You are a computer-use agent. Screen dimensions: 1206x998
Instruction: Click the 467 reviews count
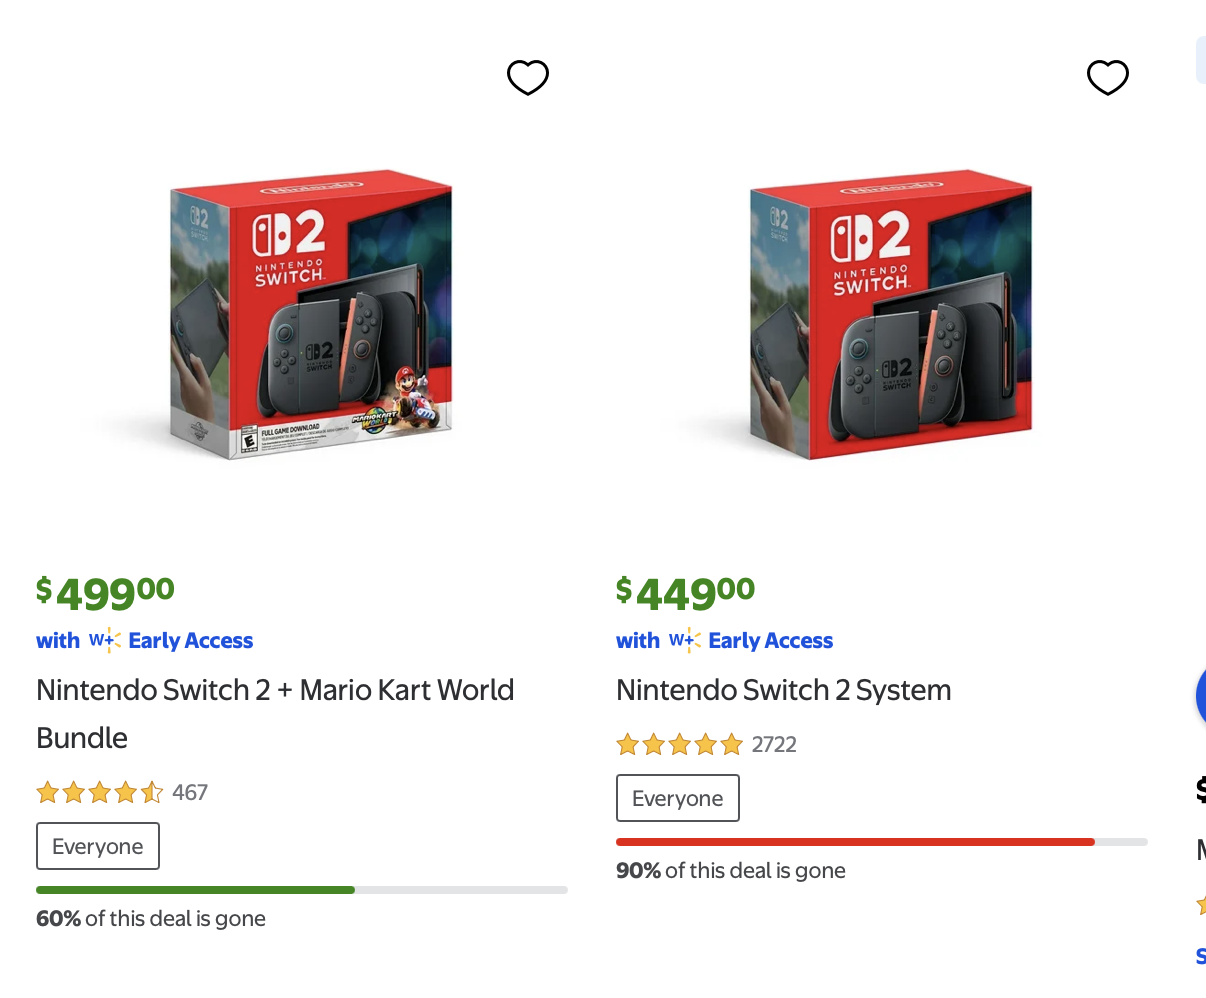[x=190, y=792]
